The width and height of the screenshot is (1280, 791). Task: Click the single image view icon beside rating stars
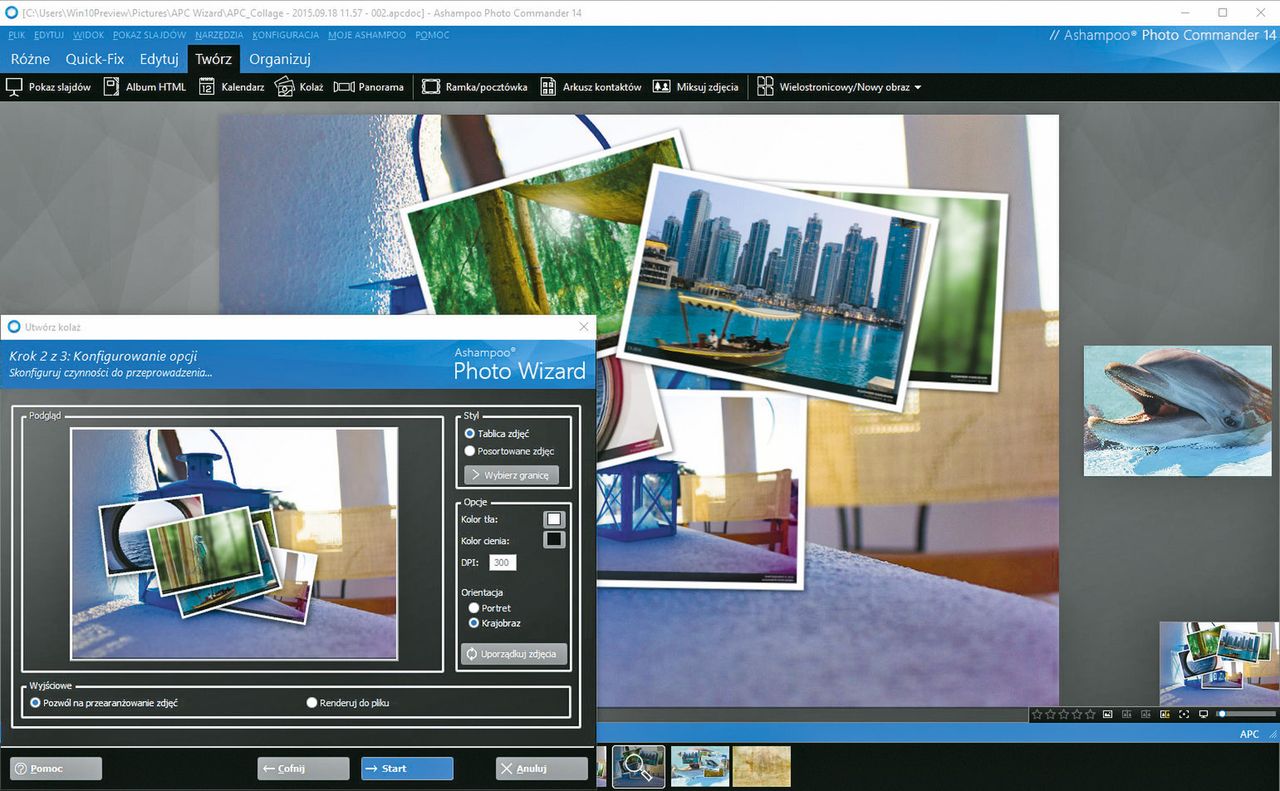(1108, 714)
